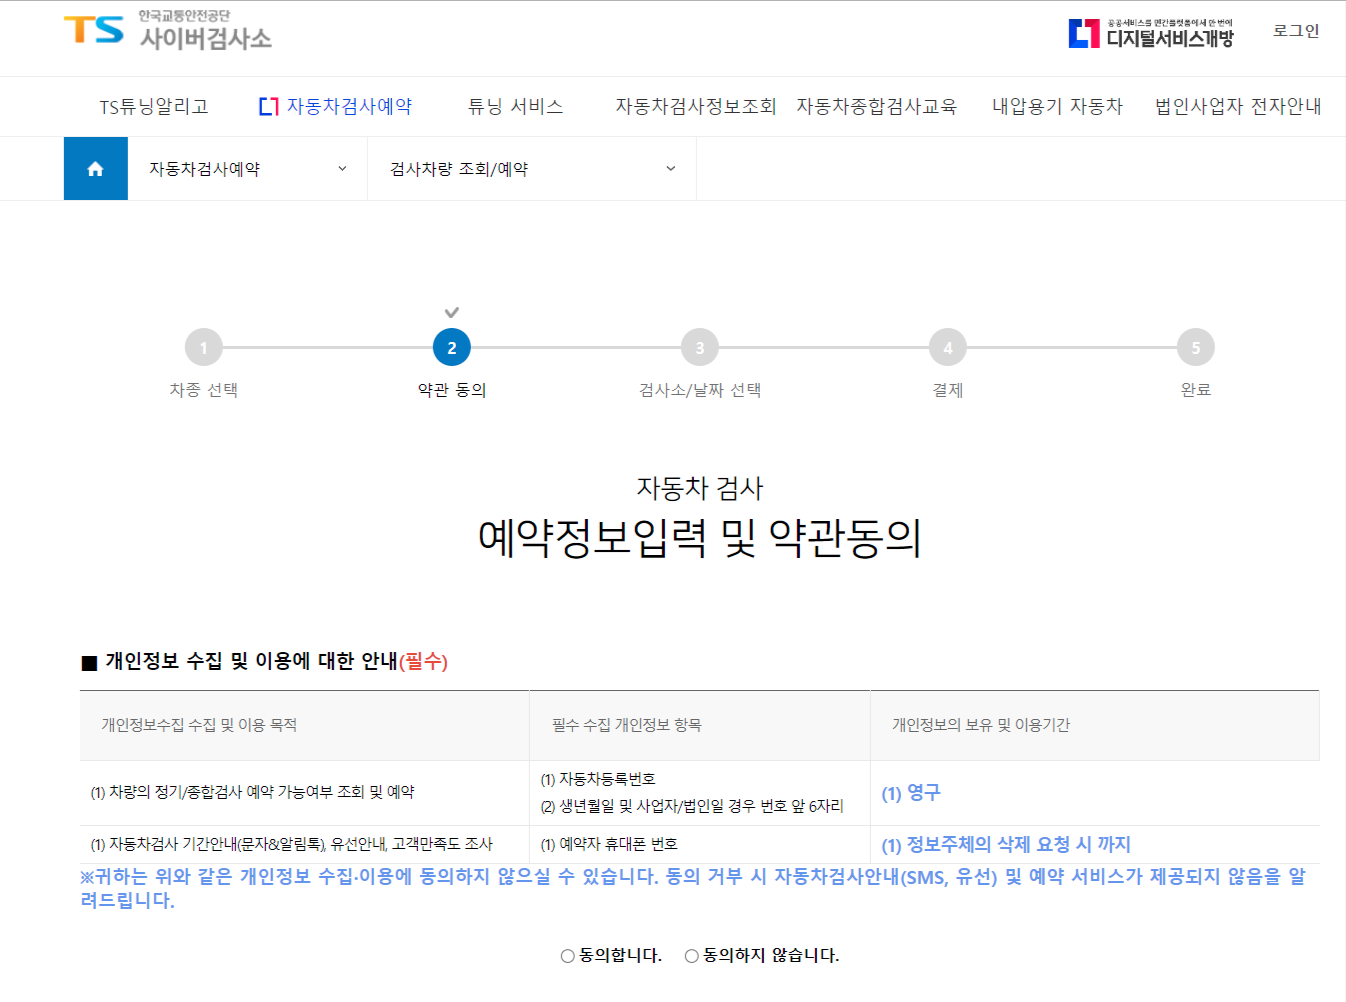Viewport: 1346px width, 1002px height.
Task: Click the 정보주체의 삭제 요청 시 까지 text
Action: (x=1005, y=844)
